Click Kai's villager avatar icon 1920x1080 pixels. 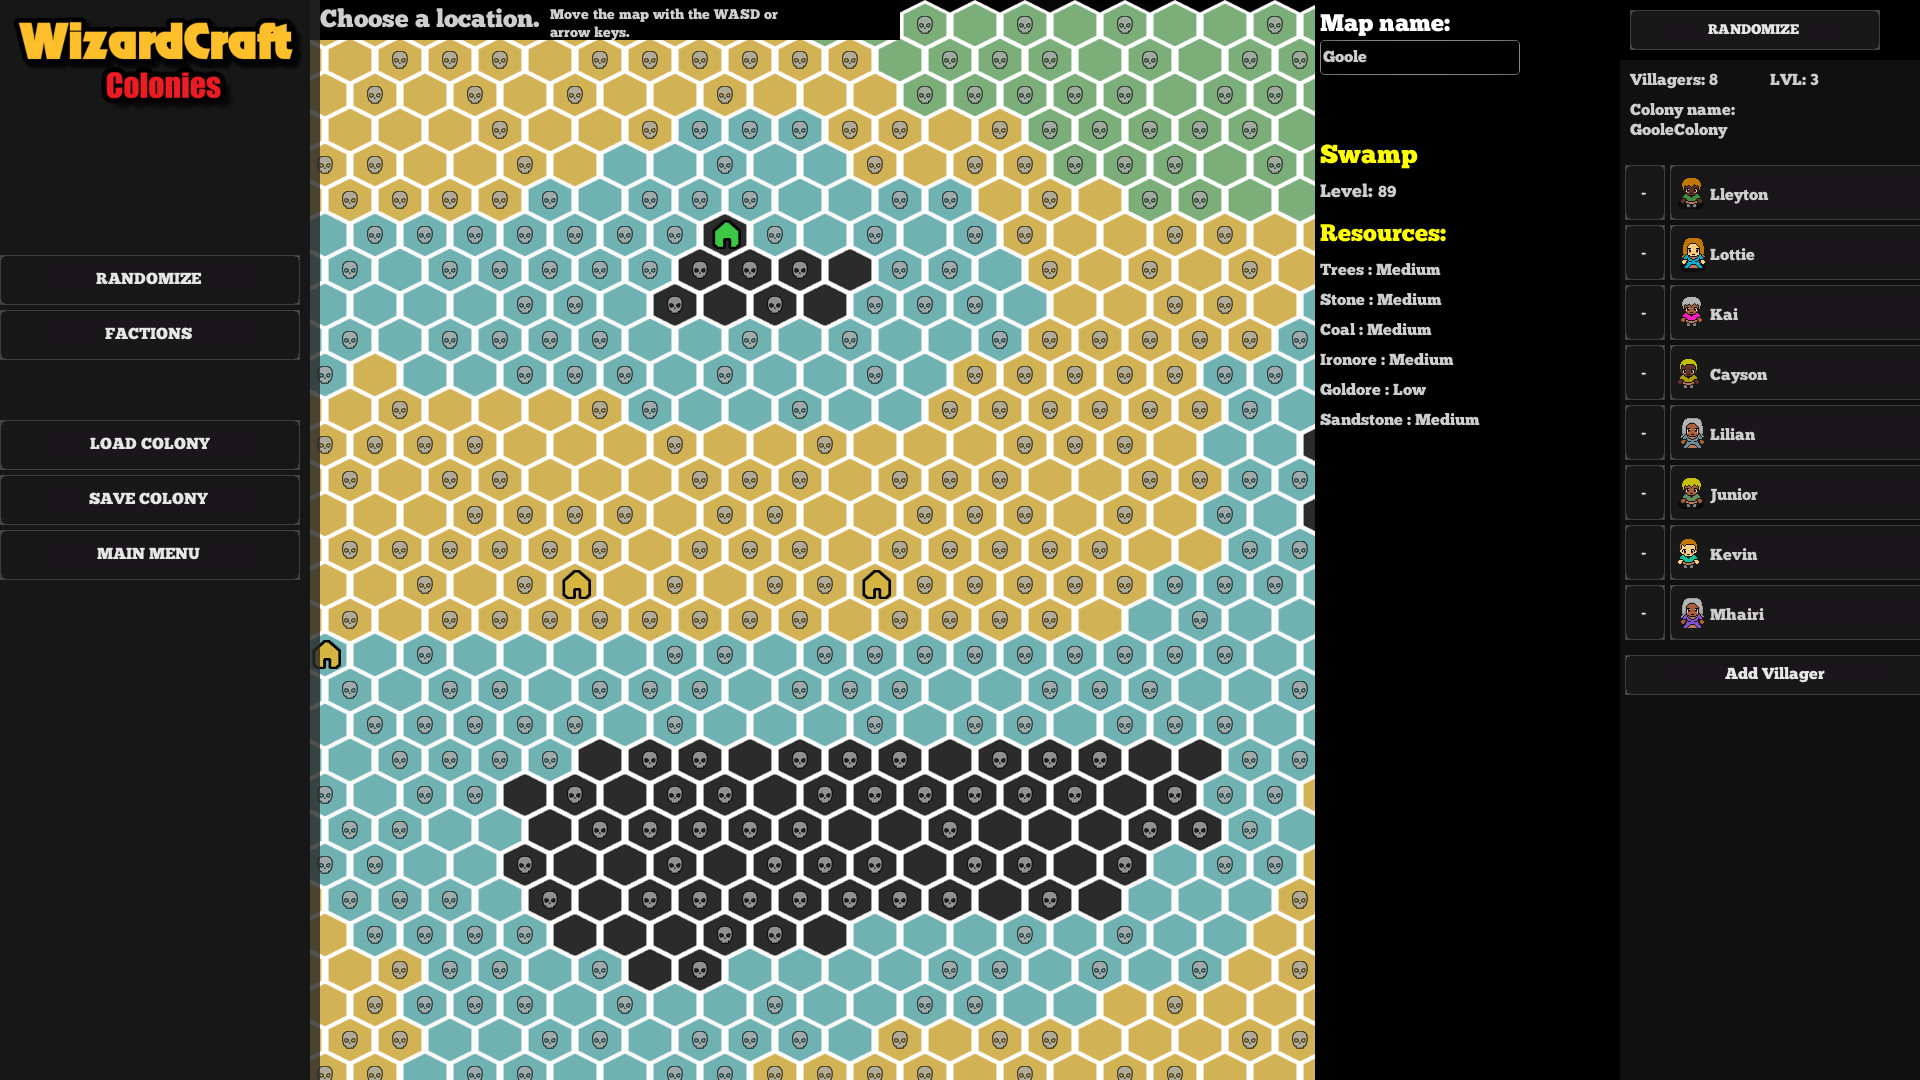pyautogui.click(x=1691, y=313)
